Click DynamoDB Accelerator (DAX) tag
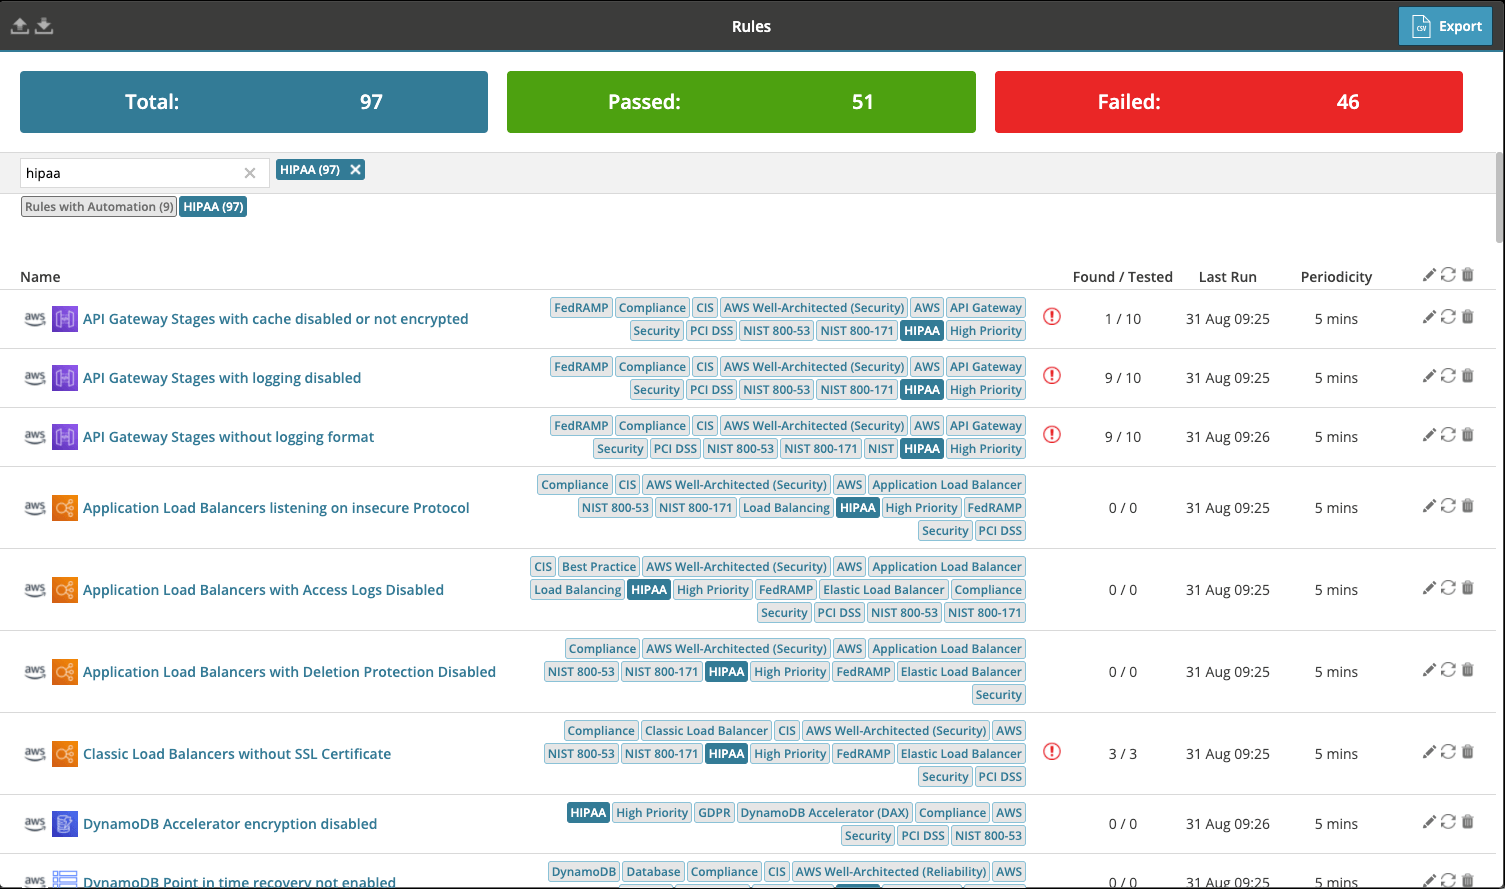The height and width of the screenshot is (889, 1505). [x=825, y=813]
